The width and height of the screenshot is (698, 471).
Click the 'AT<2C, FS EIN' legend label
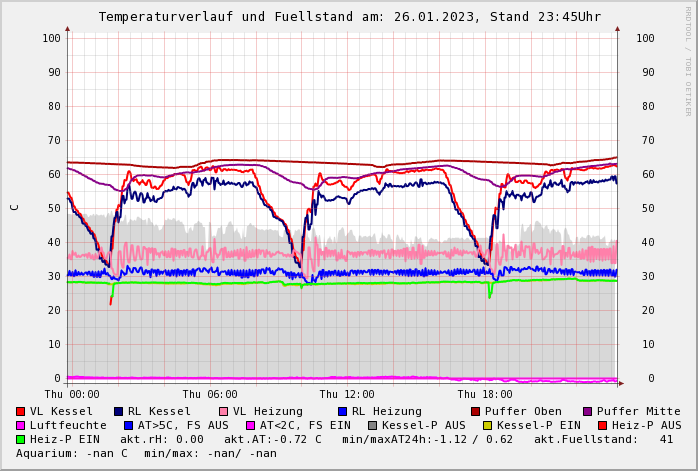[x=305, y=425]
